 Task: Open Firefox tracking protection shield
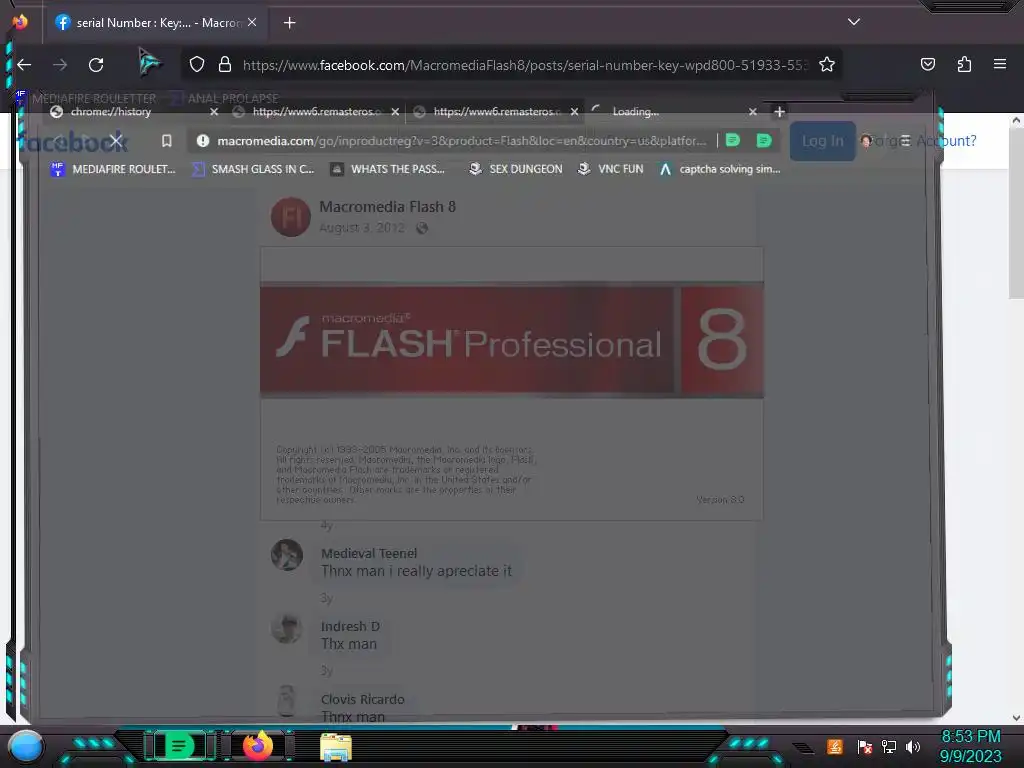click(197, 65)
